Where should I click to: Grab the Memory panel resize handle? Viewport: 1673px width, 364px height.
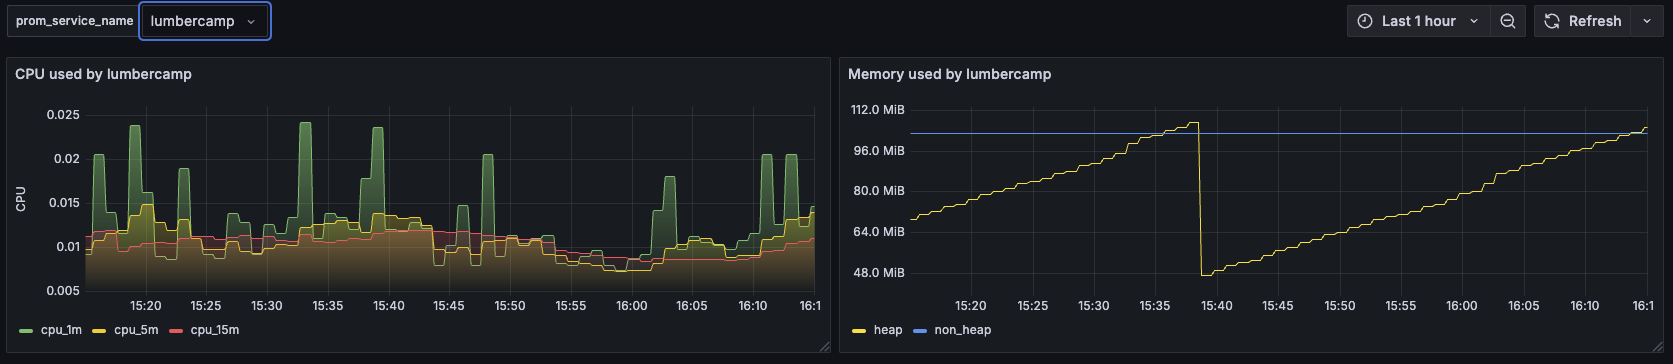pyautogui.click(x=1657, y=346)
